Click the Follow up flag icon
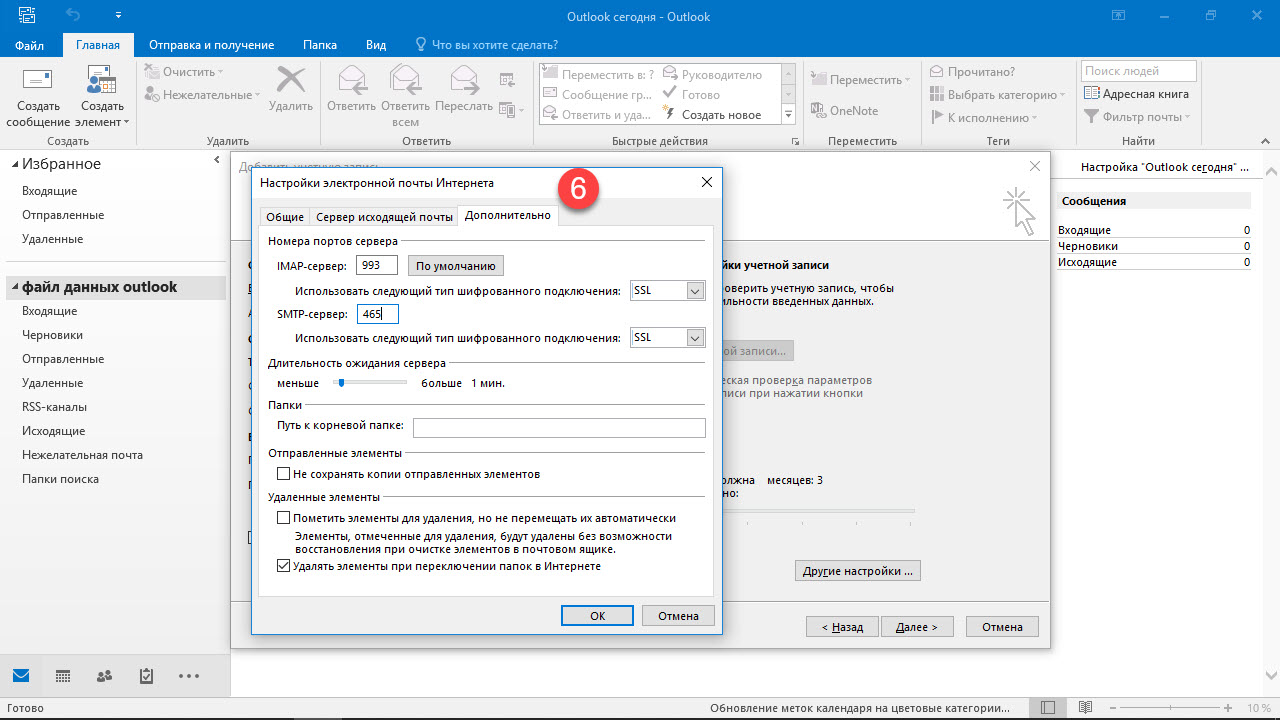Image resolution: width=1280 pixels, height=720 pixels. [x=937, y=118]
